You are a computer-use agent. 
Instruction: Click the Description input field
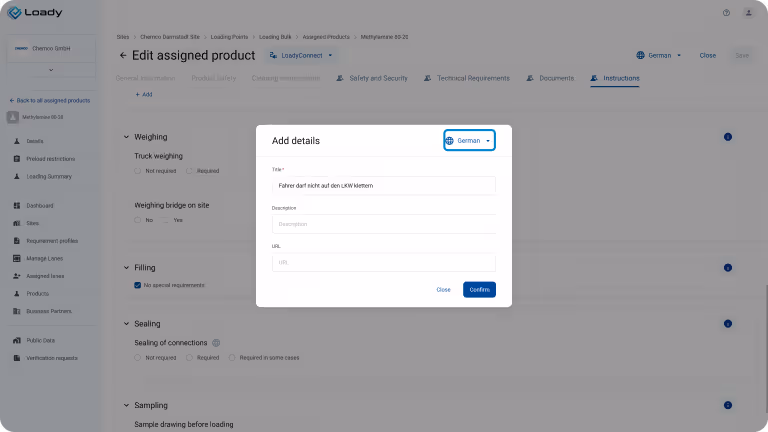click(x=384, y=224)
